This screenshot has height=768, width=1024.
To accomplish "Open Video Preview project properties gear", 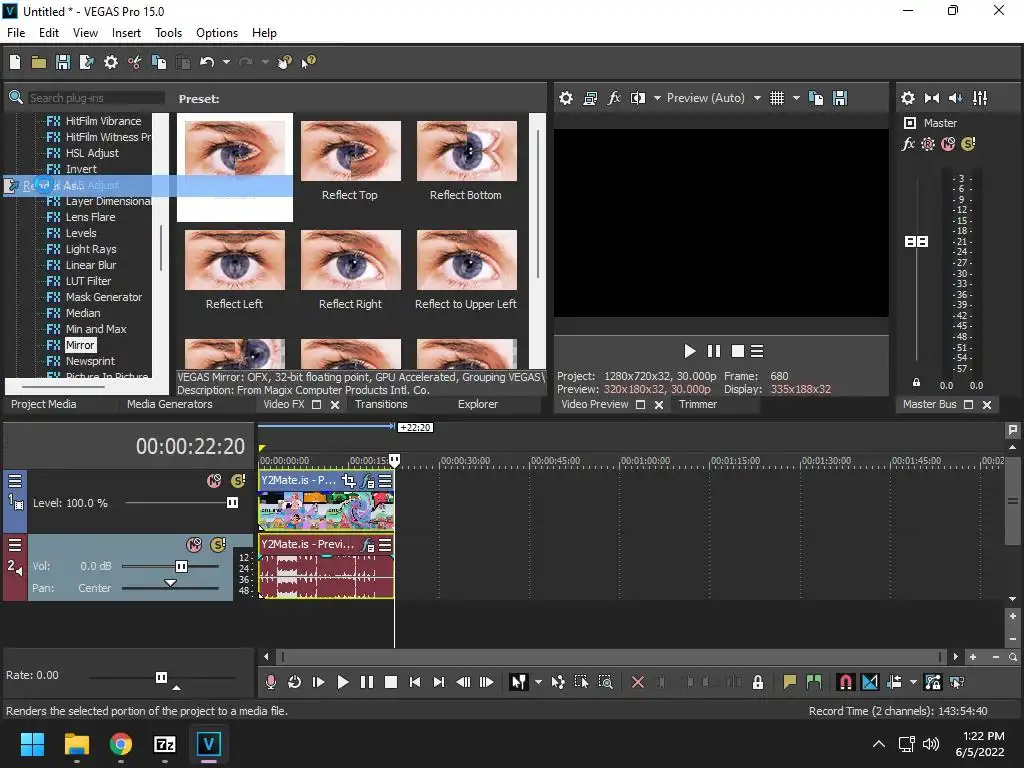I will pos(566,98).
